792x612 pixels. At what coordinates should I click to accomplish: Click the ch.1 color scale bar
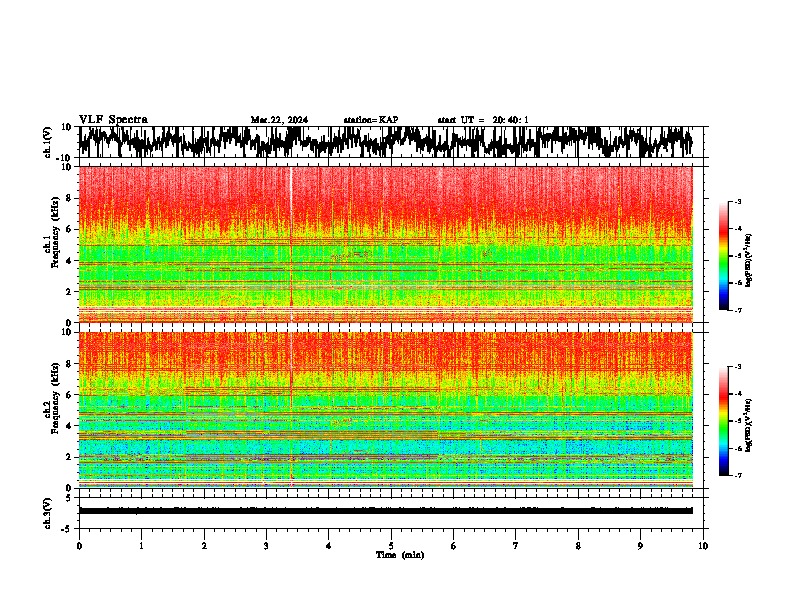tap(723, 256)
